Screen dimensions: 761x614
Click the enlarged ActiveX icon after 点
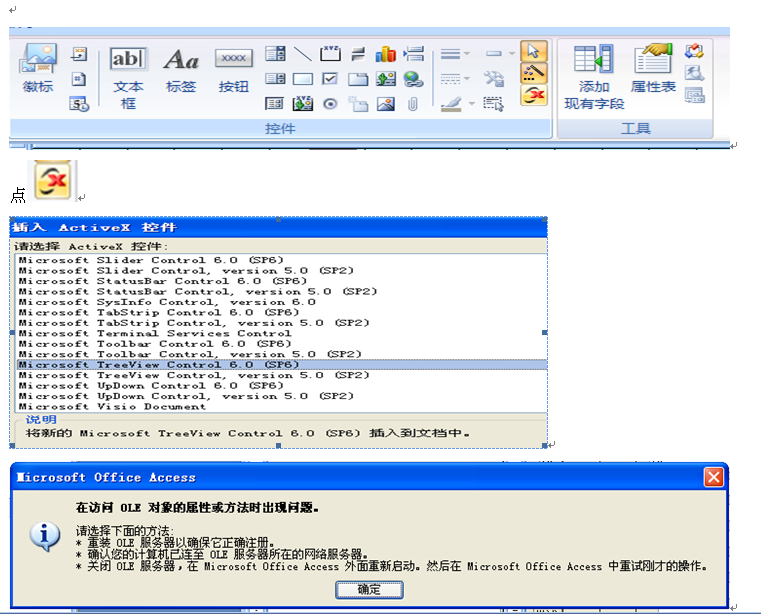point(53,180)
